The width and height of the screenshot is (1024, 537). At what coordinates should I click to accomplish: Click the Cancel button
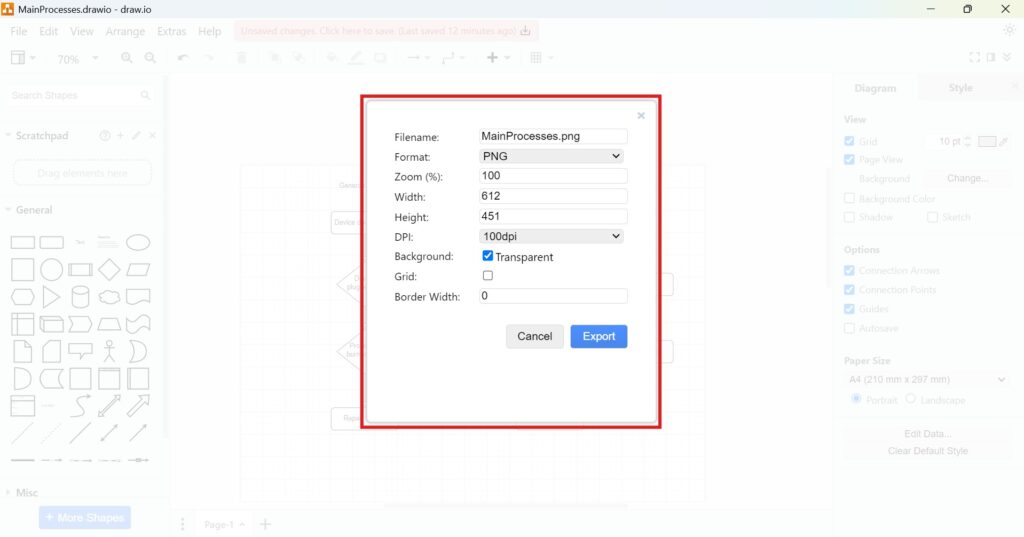click(534, 336)
